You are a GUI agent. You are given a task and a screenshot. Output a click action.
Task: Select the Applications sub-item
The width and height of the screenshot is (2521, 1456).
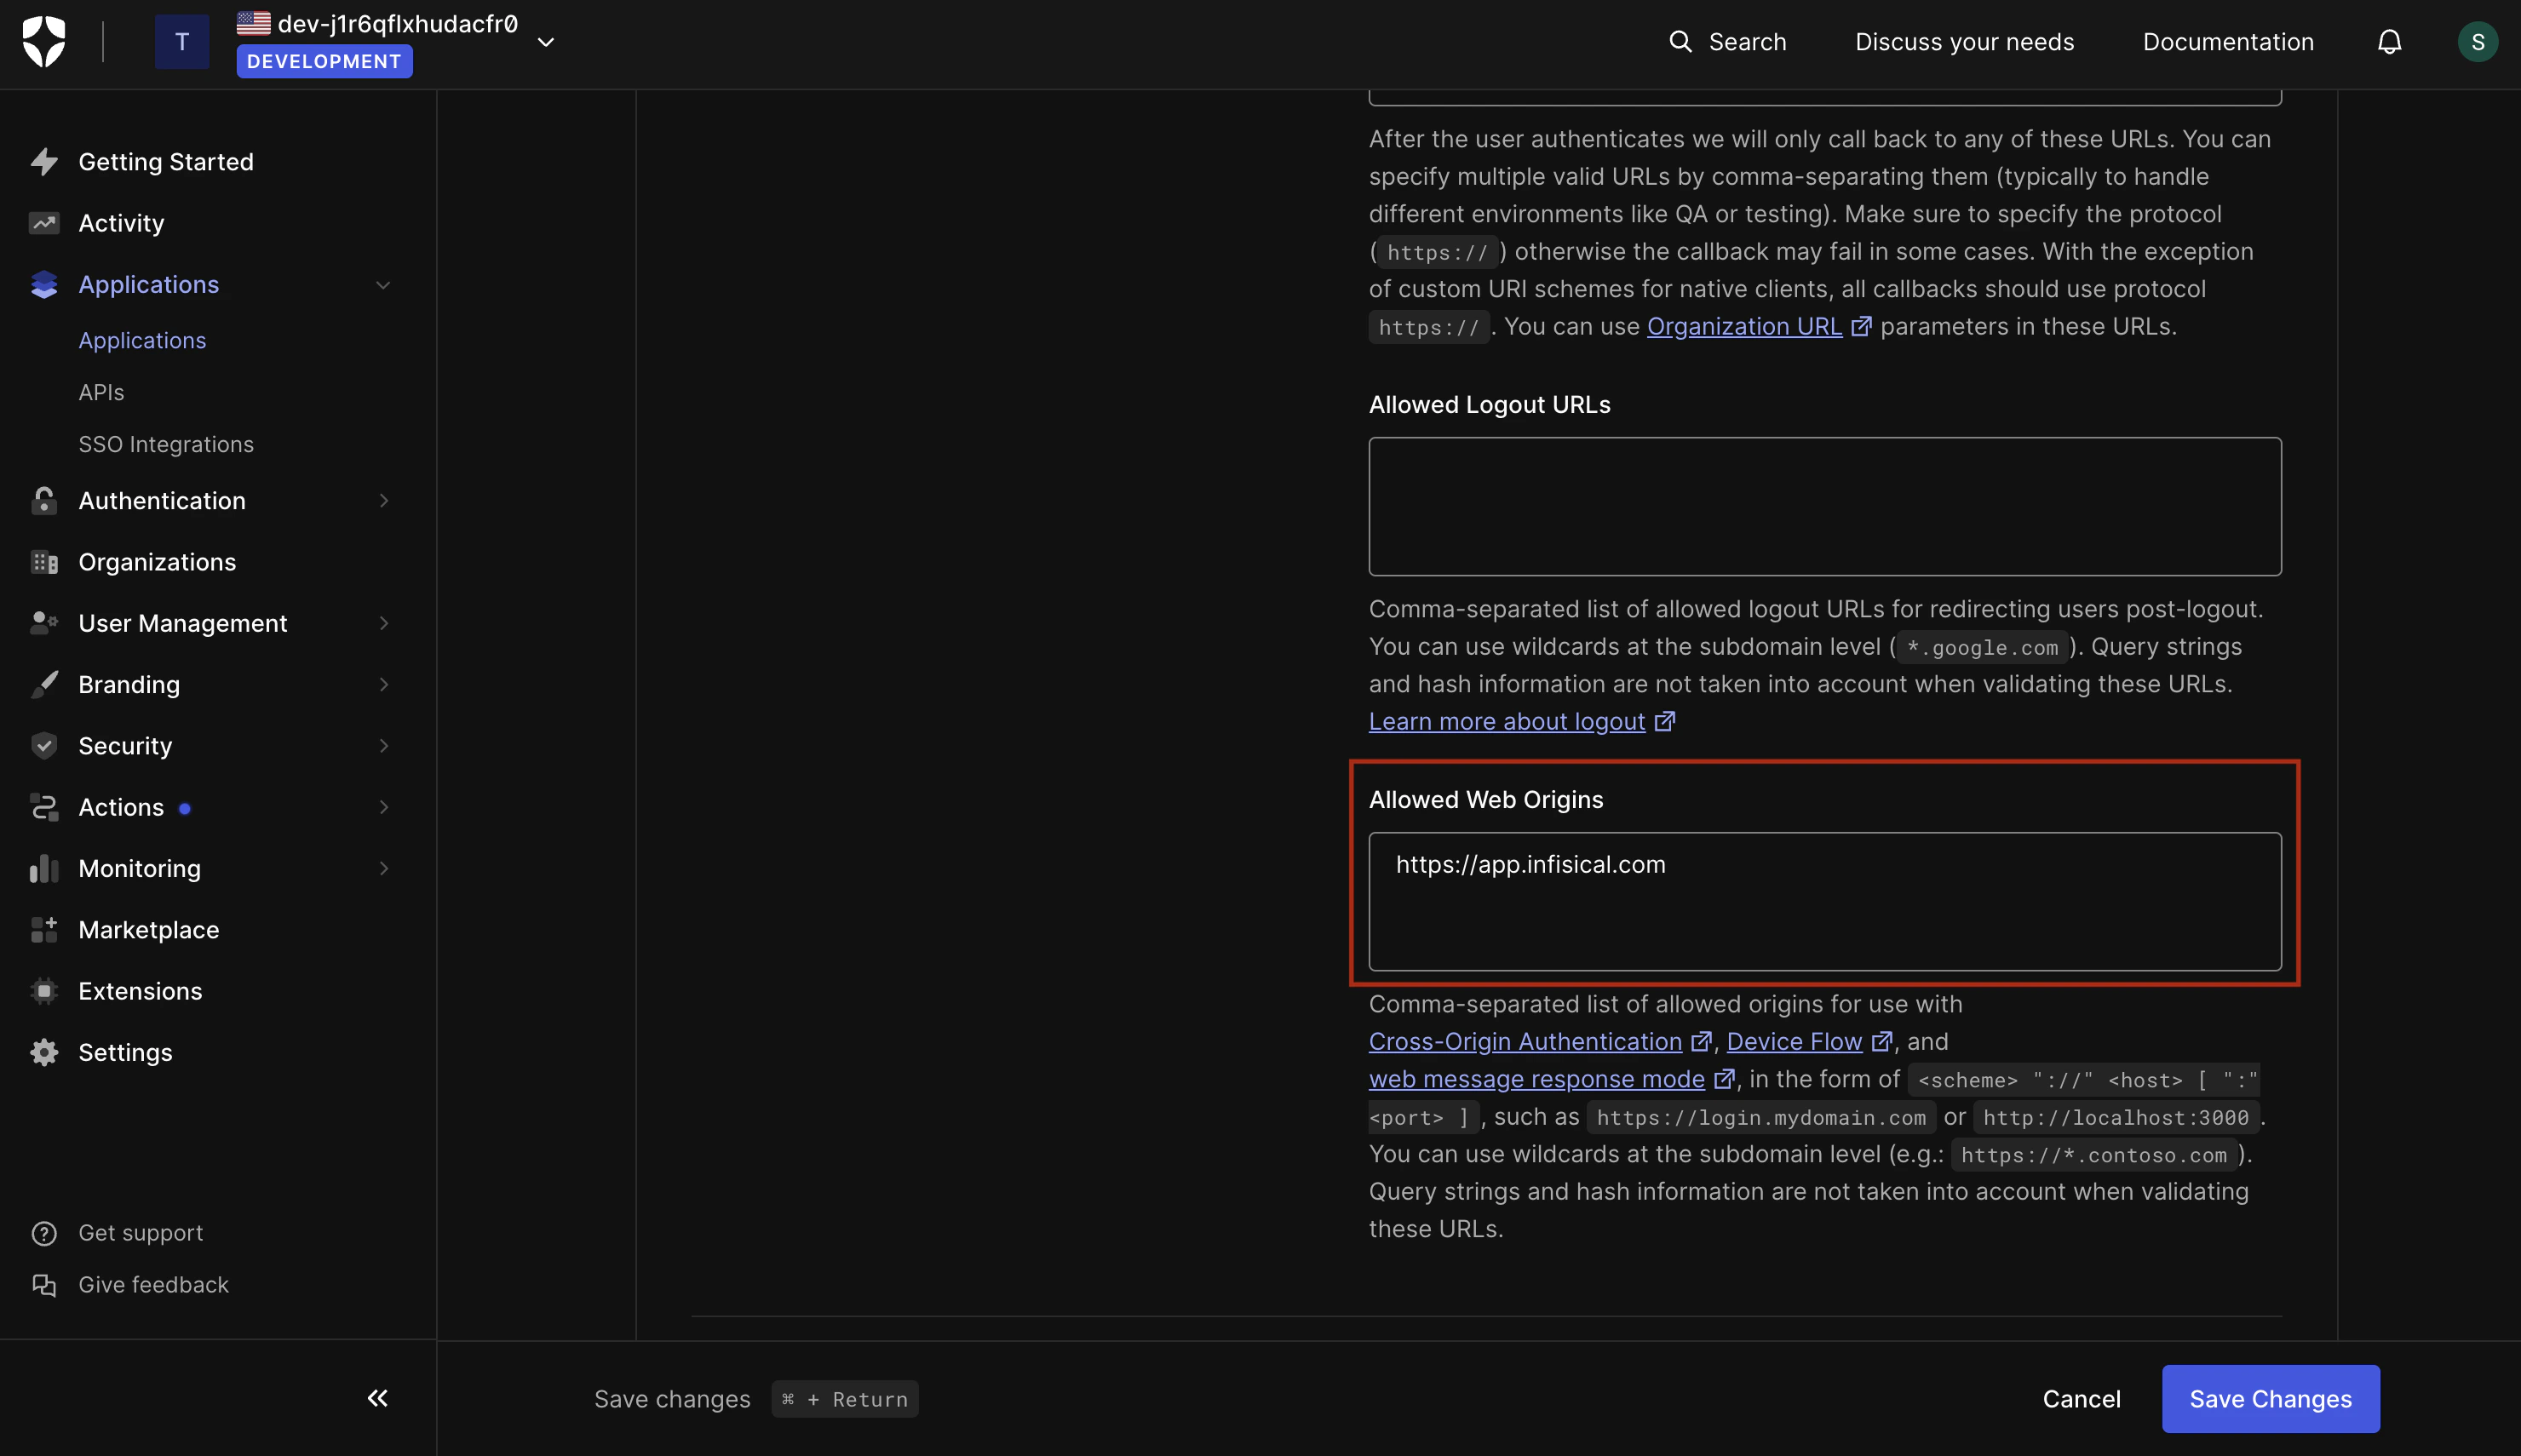click(142, 340)
